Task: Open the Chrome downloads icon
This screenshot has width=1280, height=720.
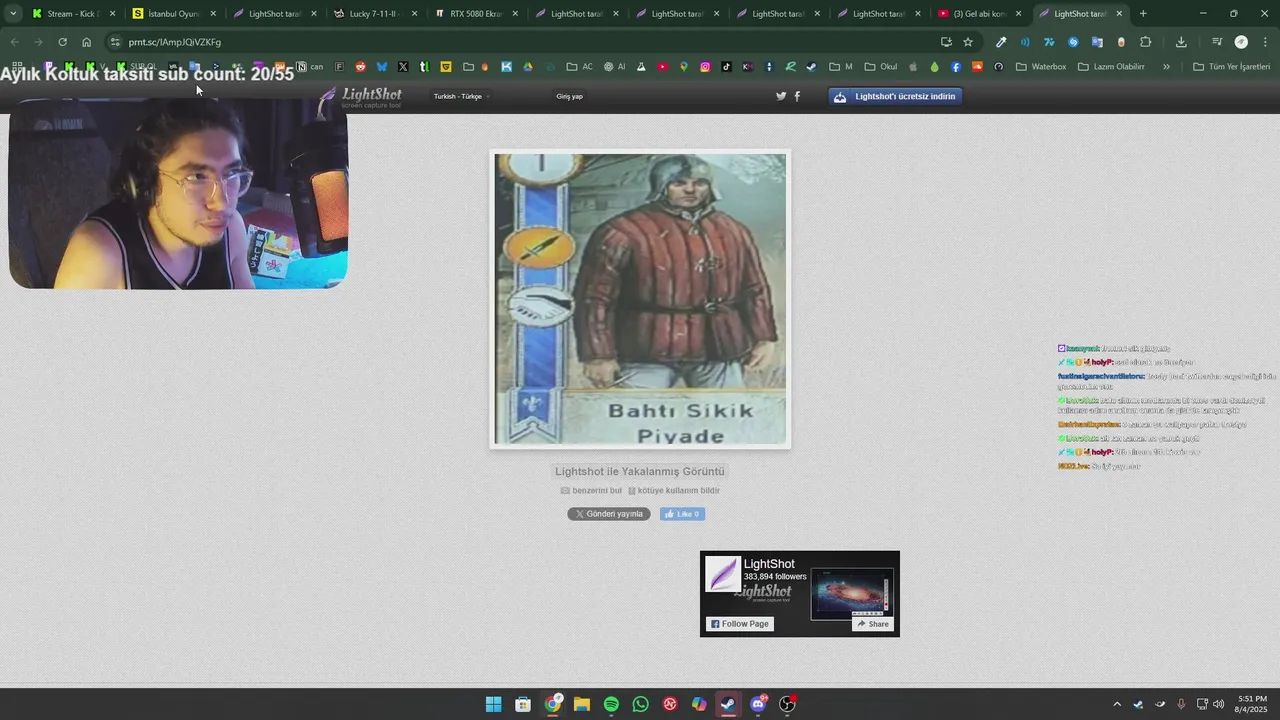Action: 1181,42
